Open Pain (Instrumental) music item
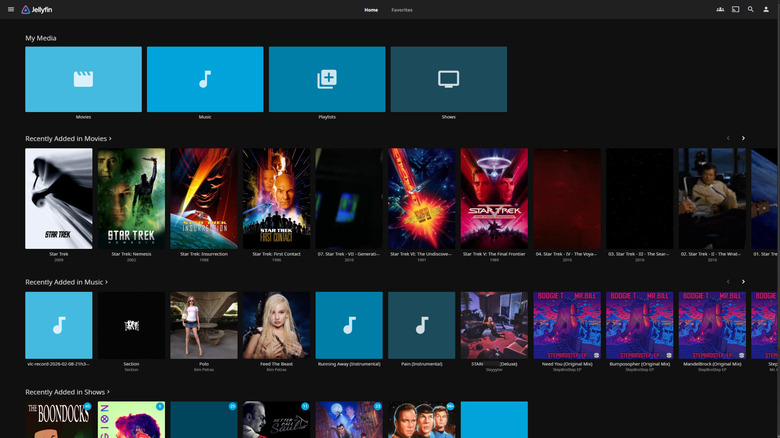This screenshot has width=780, height=438. point(422,325)
